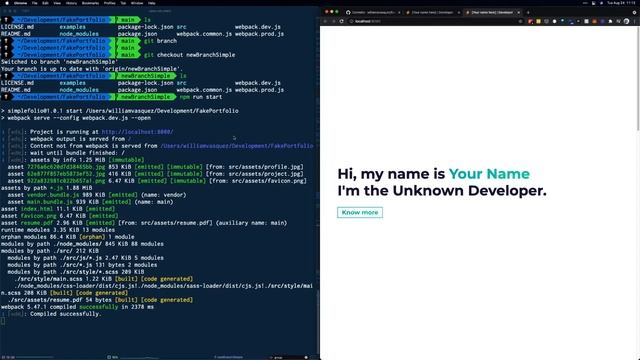Open the Extensions puzzle icon
The height and width of the screenshot is (360, 640).
[611, 21]
